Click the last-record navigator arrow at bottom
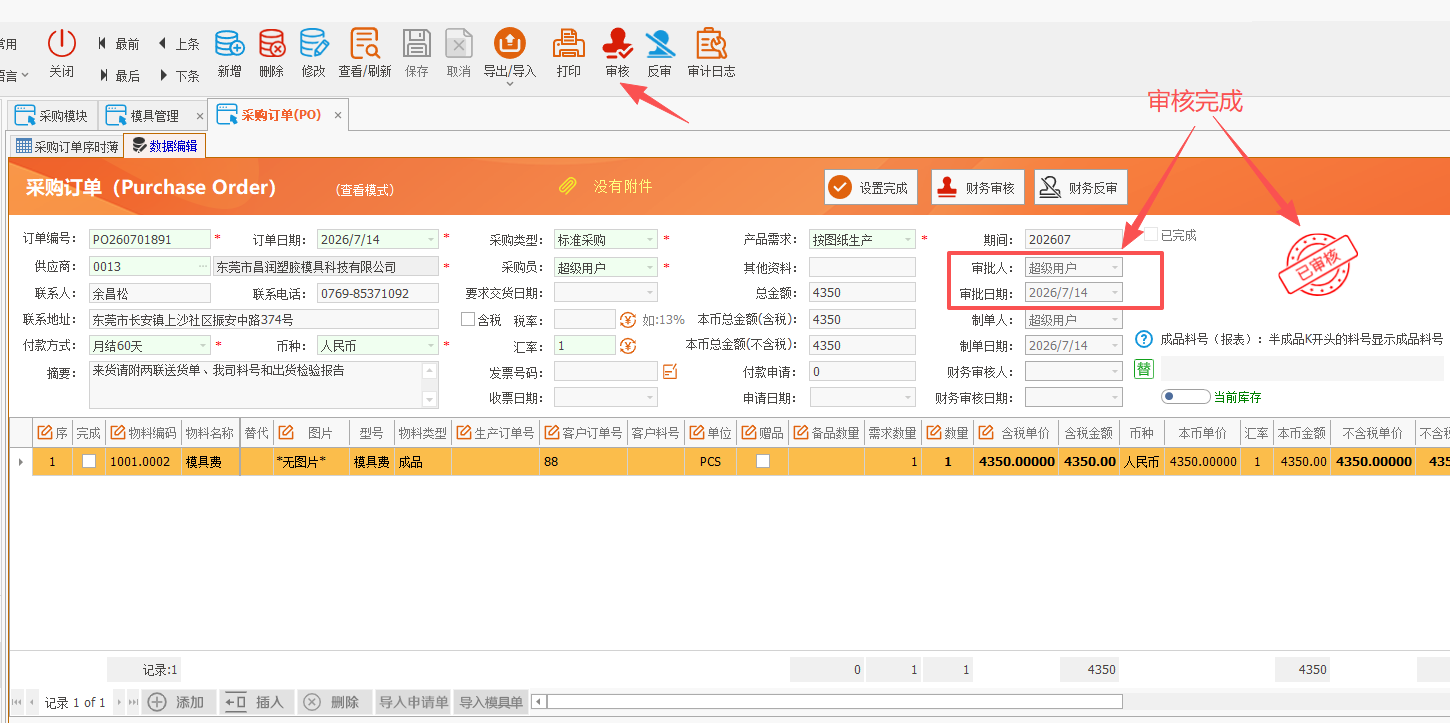 pyautogui.click(x=133, y=702)
